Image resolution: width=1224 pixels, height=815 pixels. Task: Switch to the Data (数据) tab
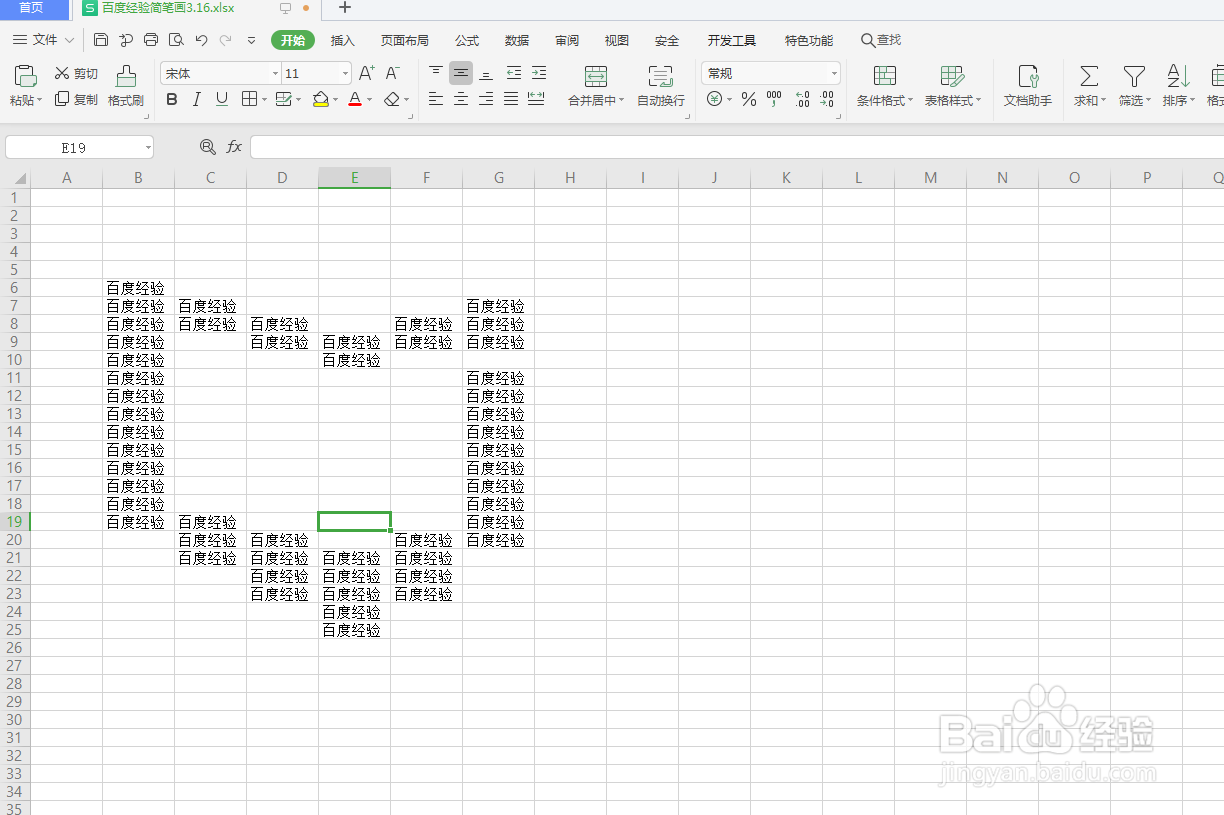pyautogui.click(x=517, y=40)
